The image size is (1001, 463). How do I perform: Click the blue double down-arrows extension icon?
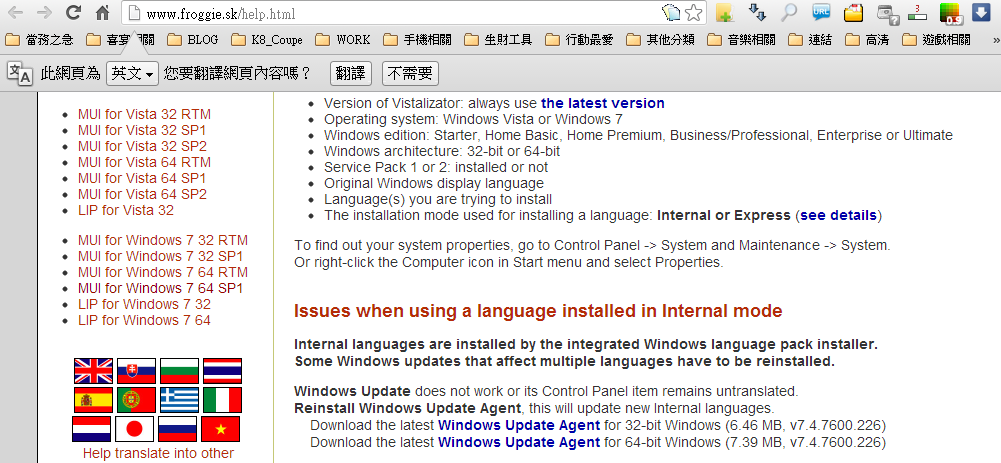[756, 13]
